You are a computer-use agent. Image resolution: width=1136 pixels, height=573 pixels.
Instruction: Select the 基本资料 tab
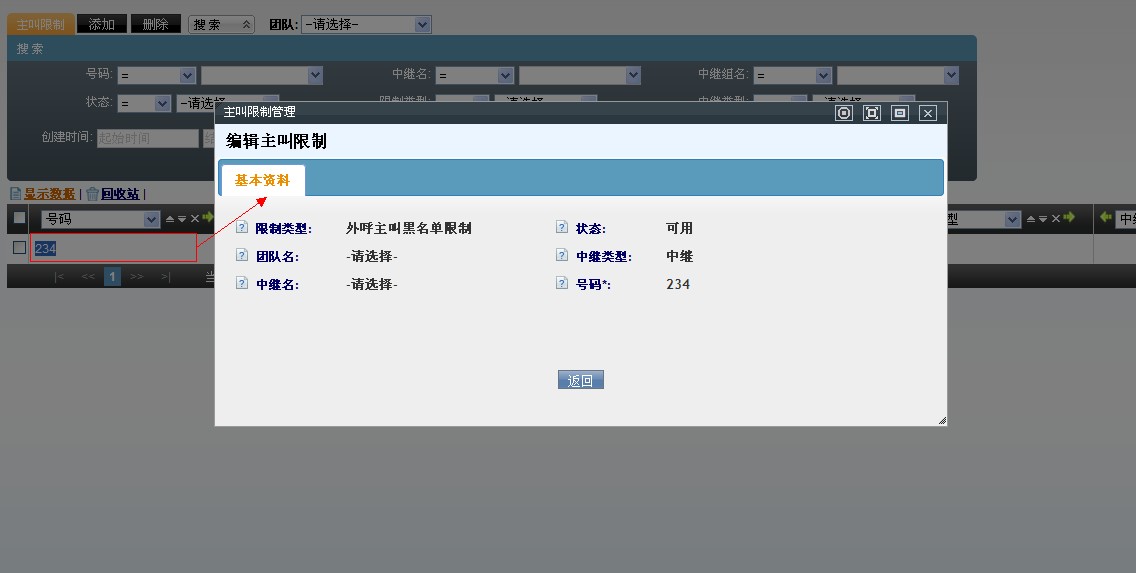(262, 181)
